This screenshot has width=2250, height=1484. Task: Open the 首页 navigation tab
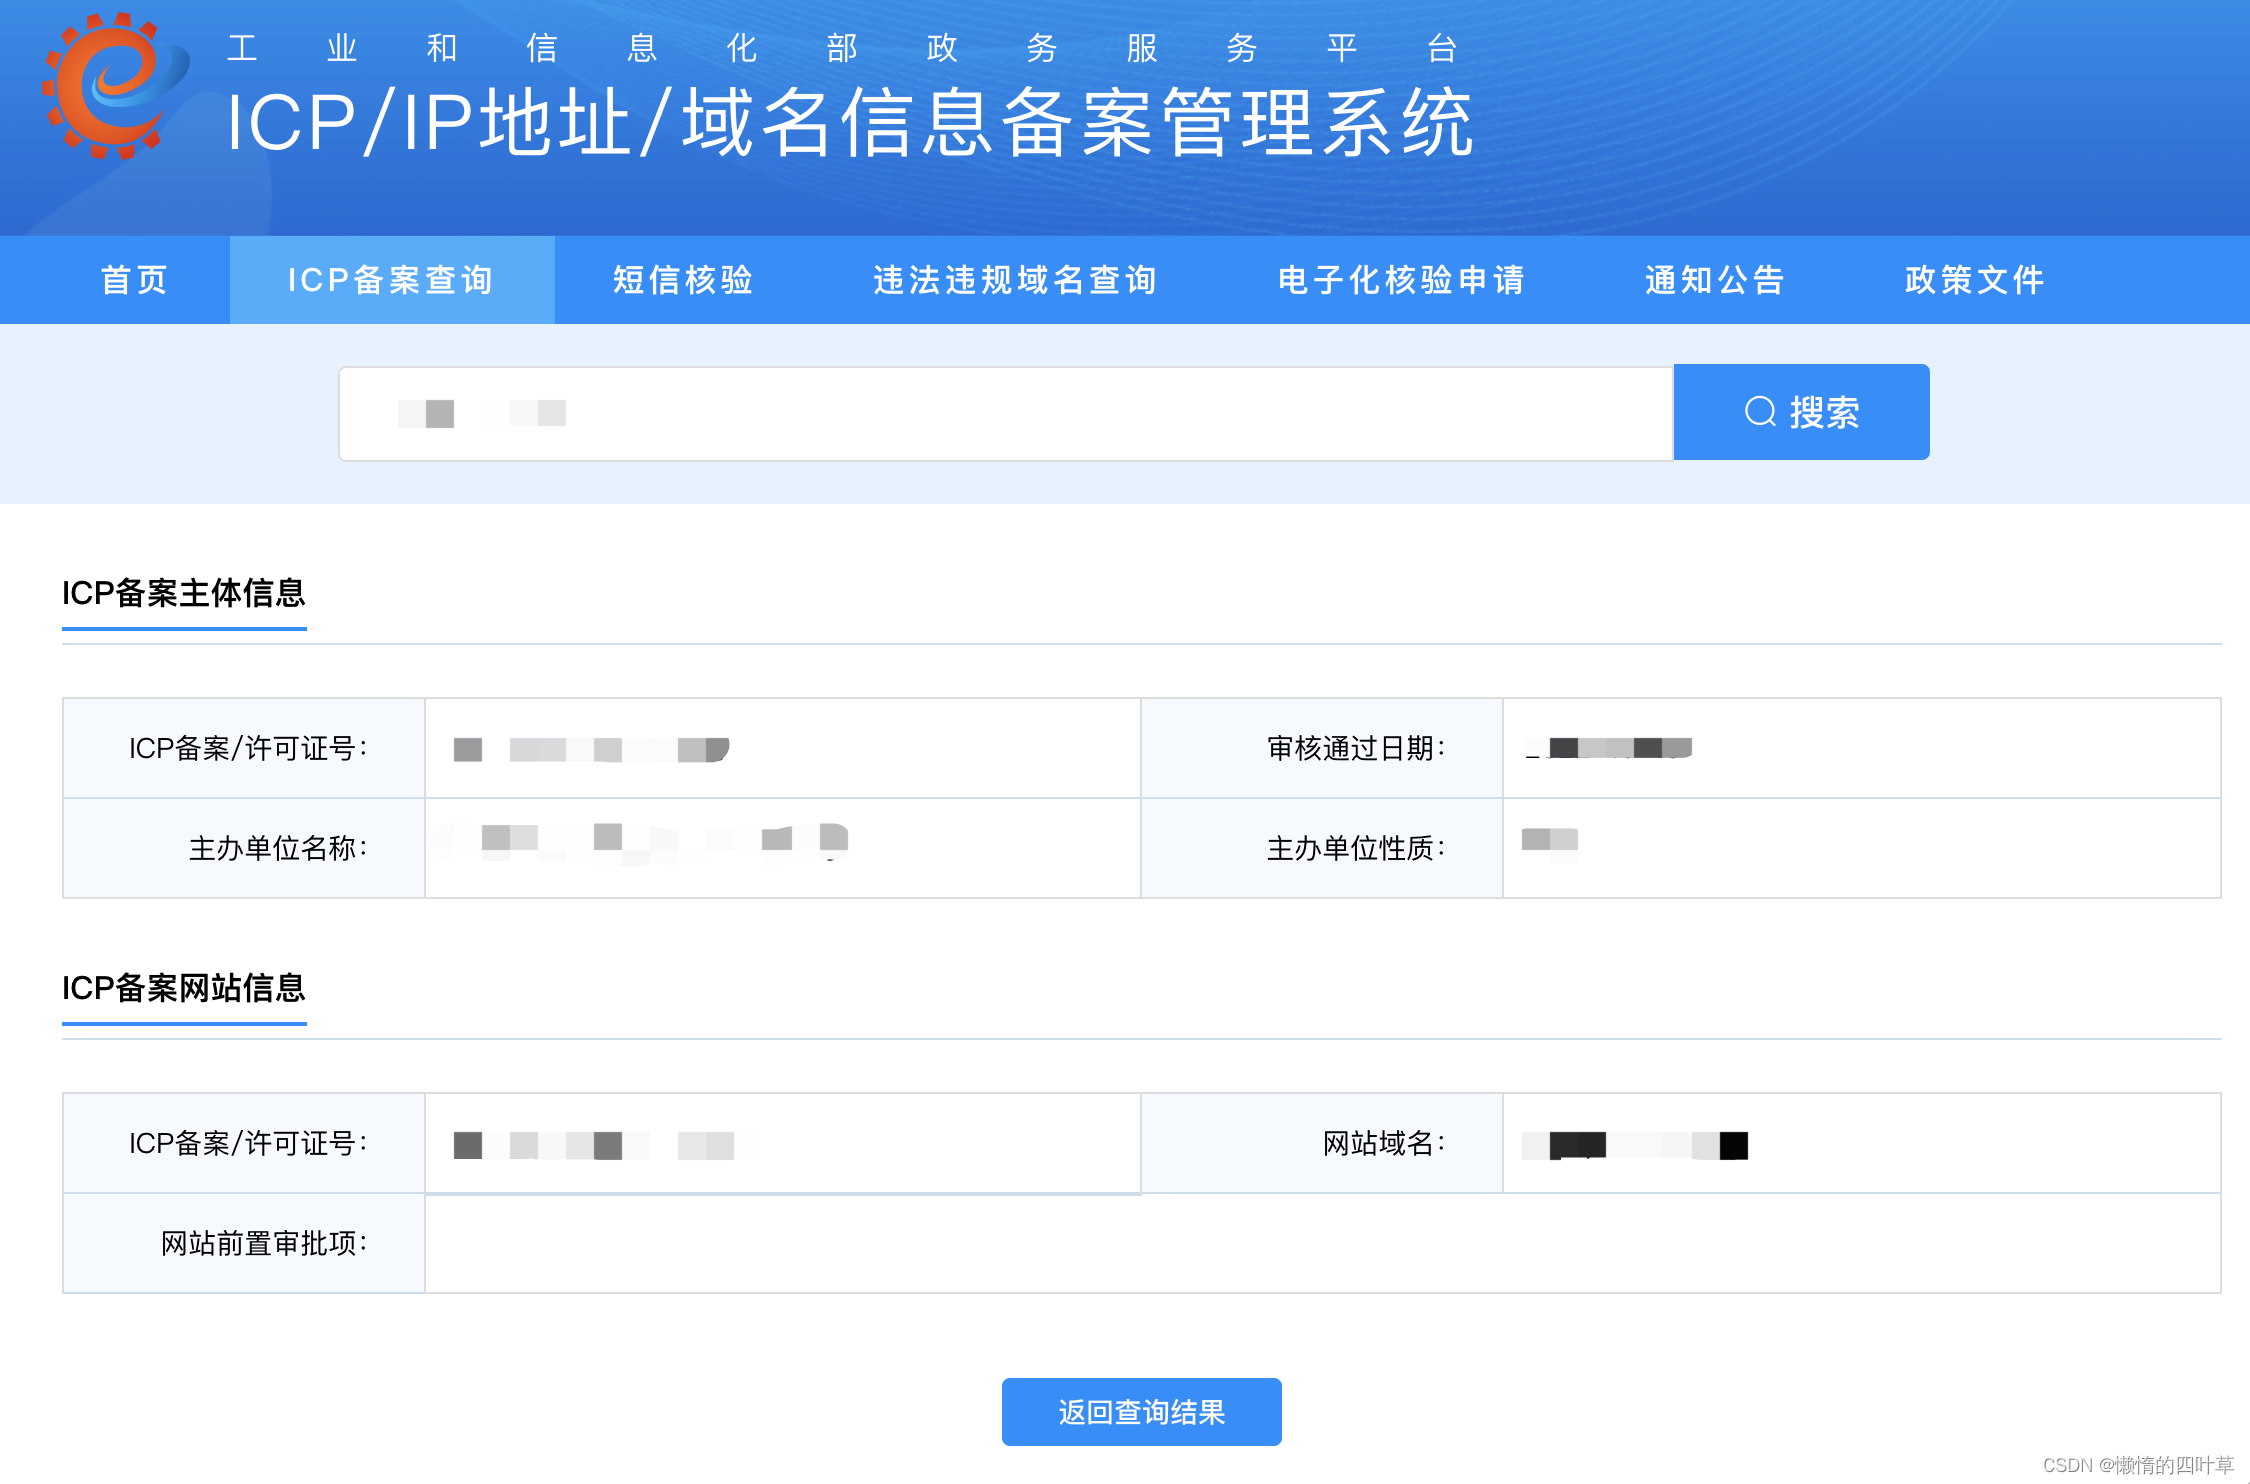(x=134, y=280)
